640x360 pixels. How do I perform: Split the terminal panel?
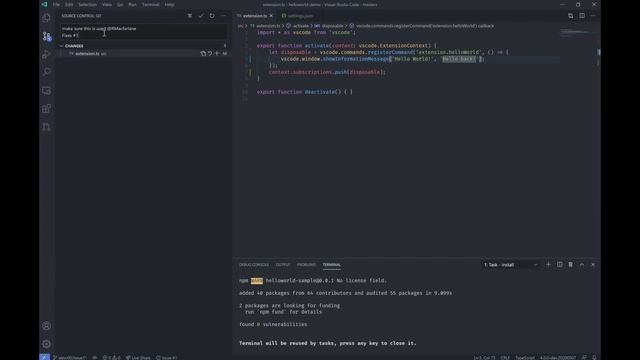pyautogui.click(x=560, y=264)
